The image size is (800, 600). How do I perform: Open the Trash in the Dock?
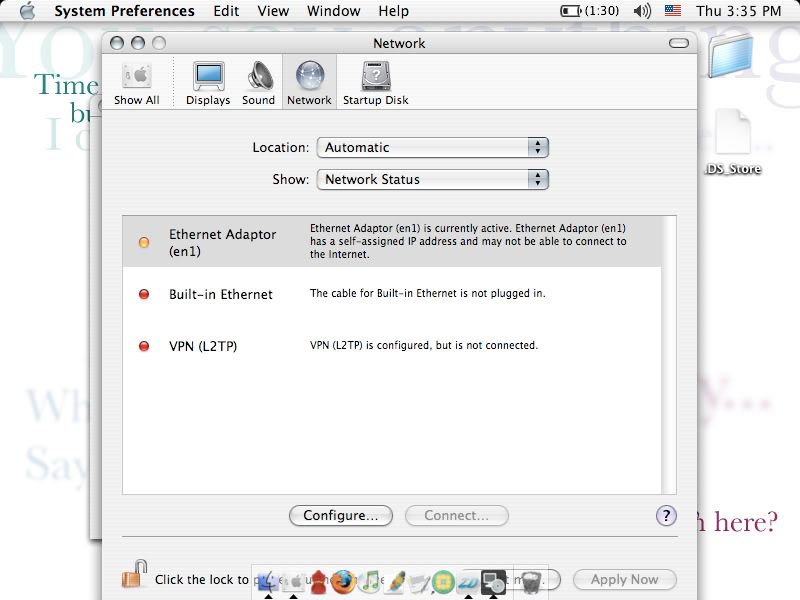531,581
